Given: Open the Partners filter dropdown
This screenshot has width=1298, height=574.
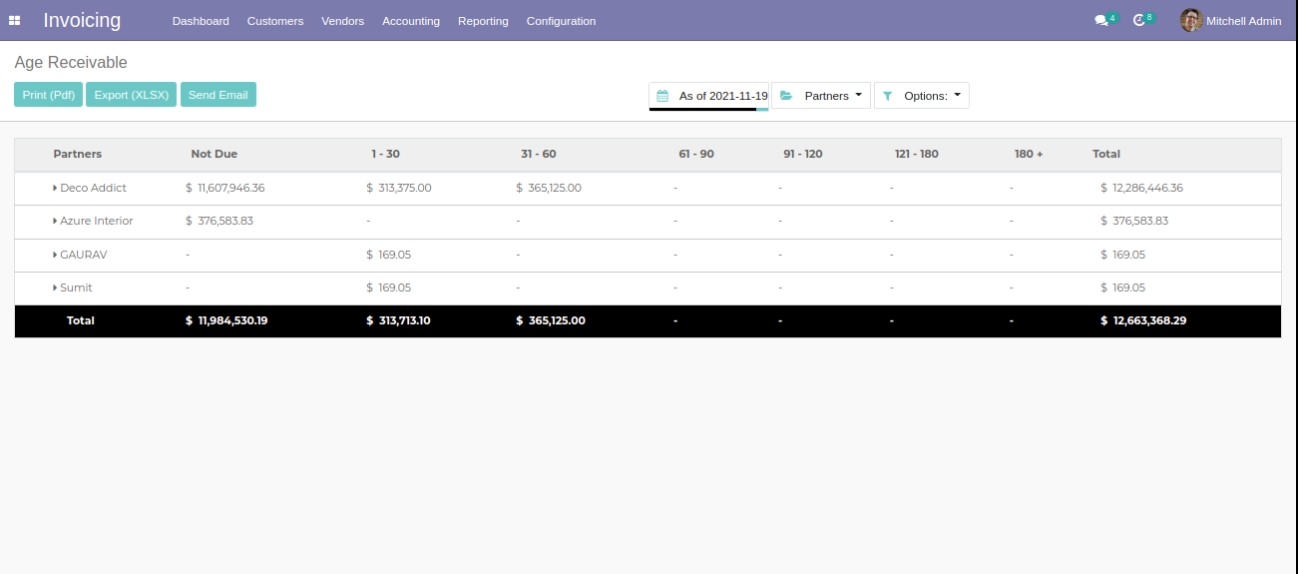Looking at the screenshot, I should [x=833, y=96].
